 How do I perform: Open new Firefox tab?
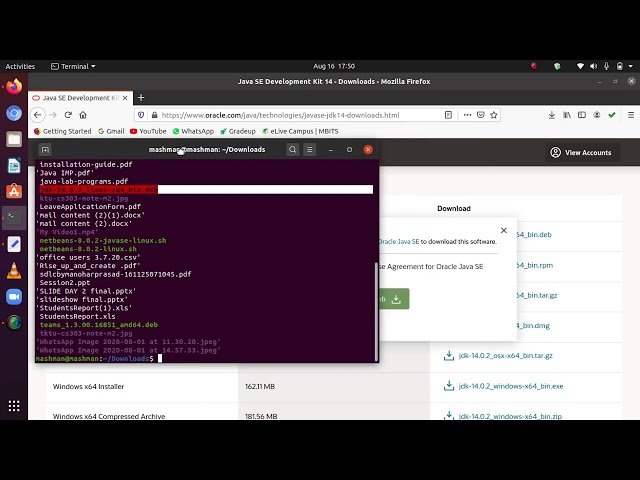tap(141, 98)
